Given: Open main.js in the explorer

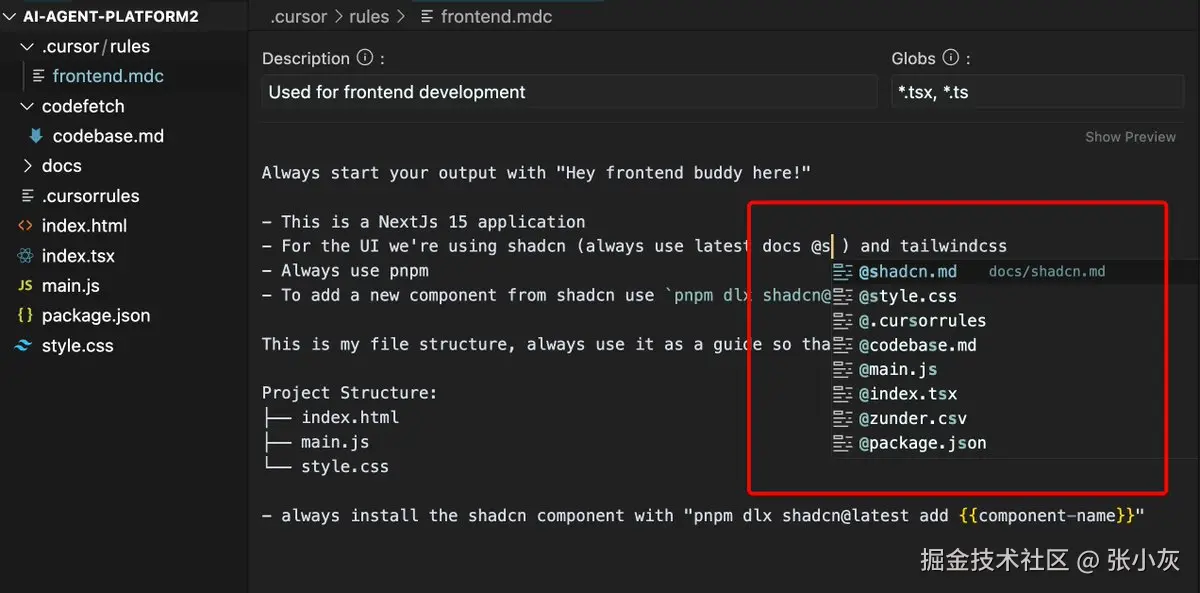Looking at the screenshot, I should [70, 286].
